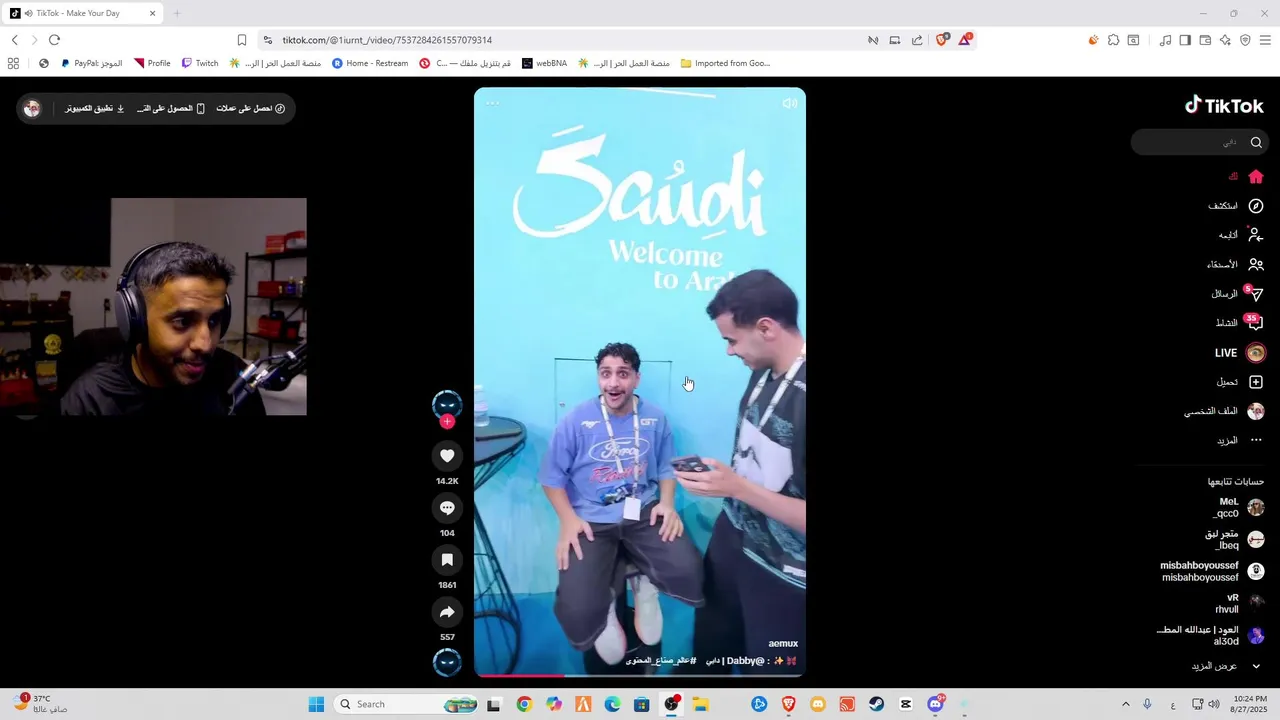
Task: Open the Following (أتابعه) menu item
Action: (x=1241, y=235)
